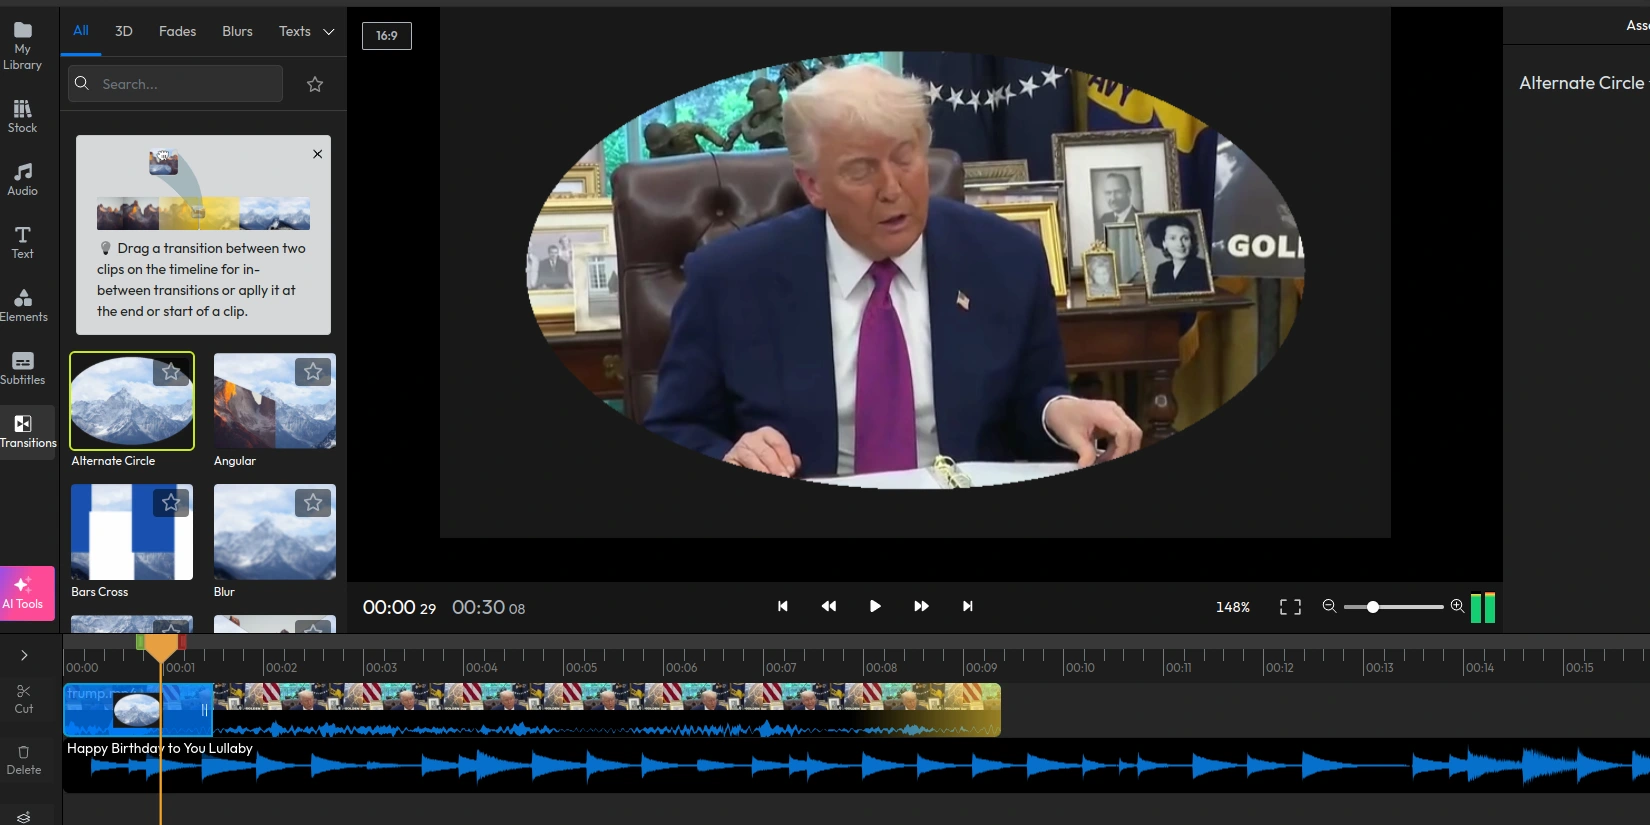Open the Elements panel
This screenshot has width=1650, height=825.
[23, 305]
